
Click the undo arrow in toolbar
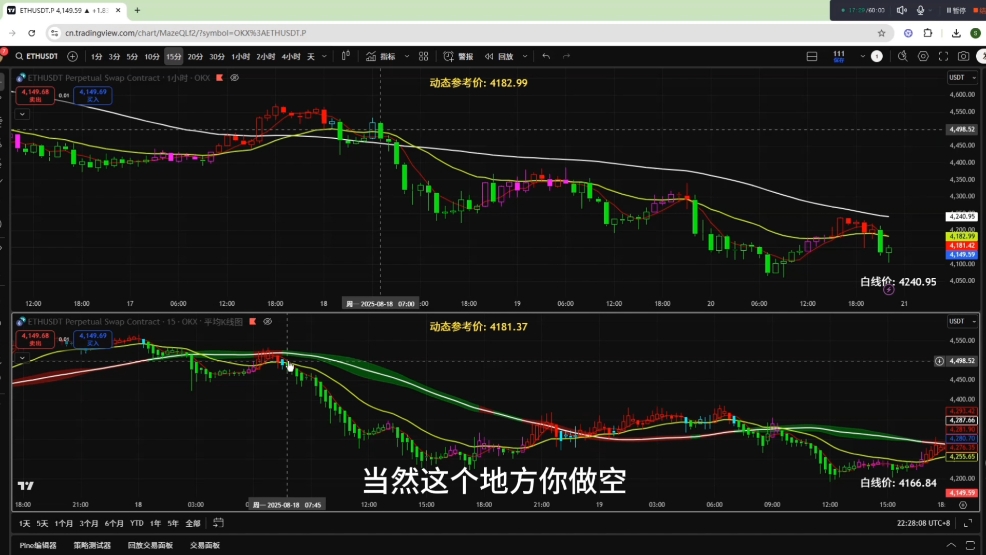tap(545, 56)
